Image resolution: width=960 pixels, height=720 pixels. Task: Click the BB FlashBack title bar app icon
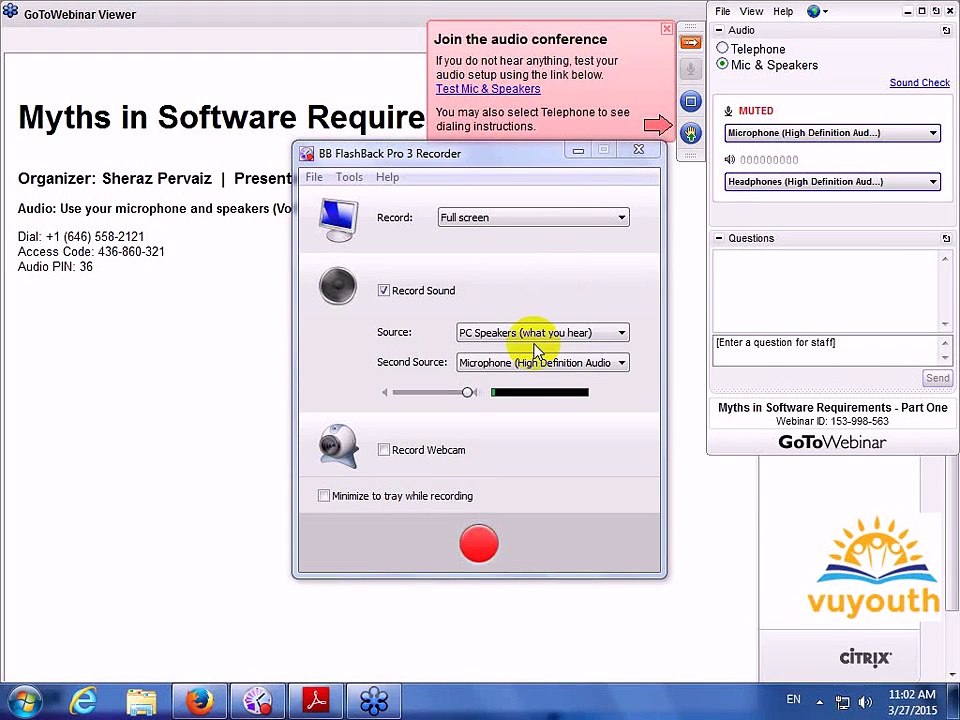[306, 153]
